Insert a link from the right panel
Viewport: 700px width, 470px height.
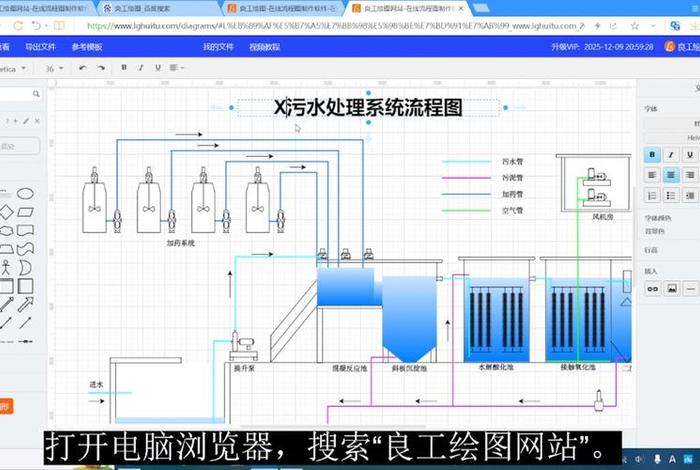tap(652, 289)
